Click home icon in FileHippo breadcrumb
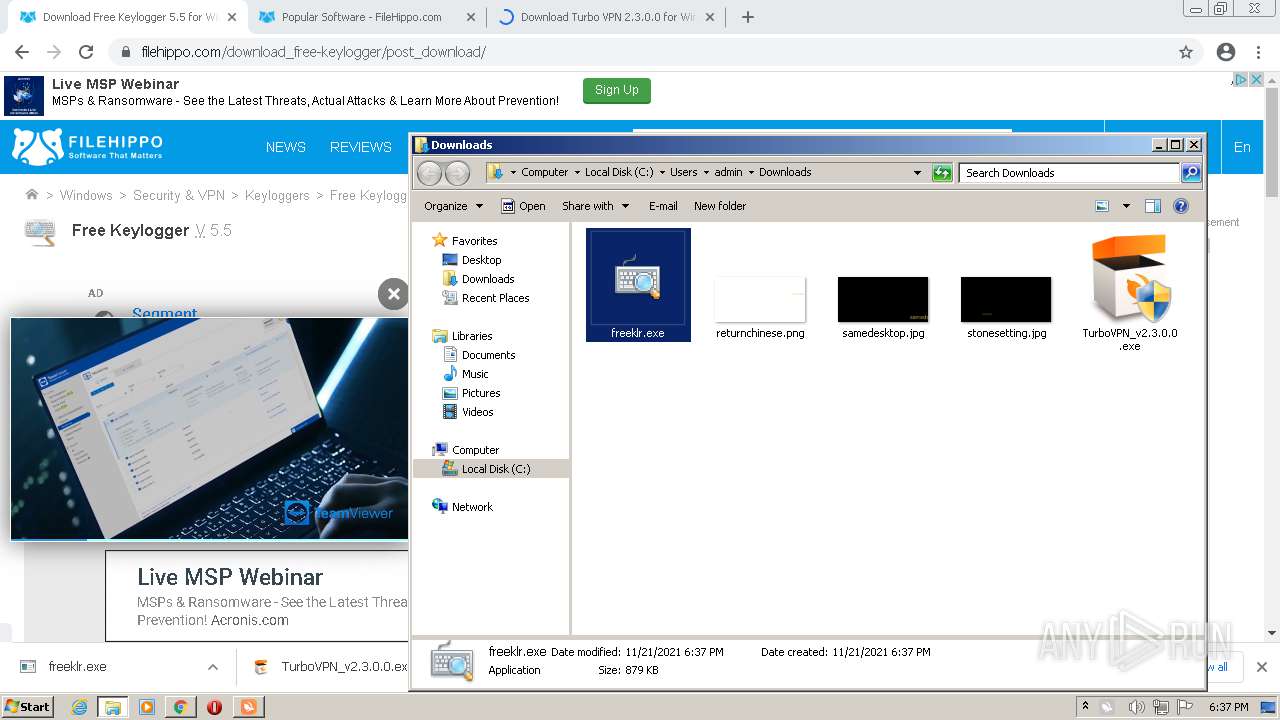Image resolution: width=1280 pixels, height=720 pixels. pyautogui.click(x=32, y=195)
